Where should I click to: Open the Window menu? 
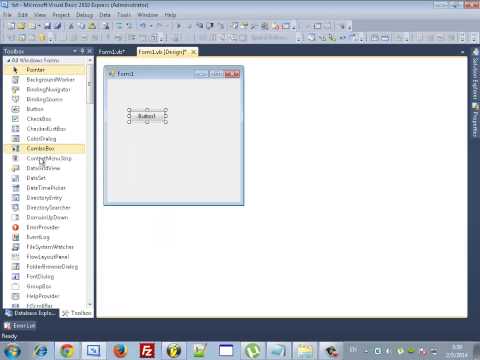148,15
